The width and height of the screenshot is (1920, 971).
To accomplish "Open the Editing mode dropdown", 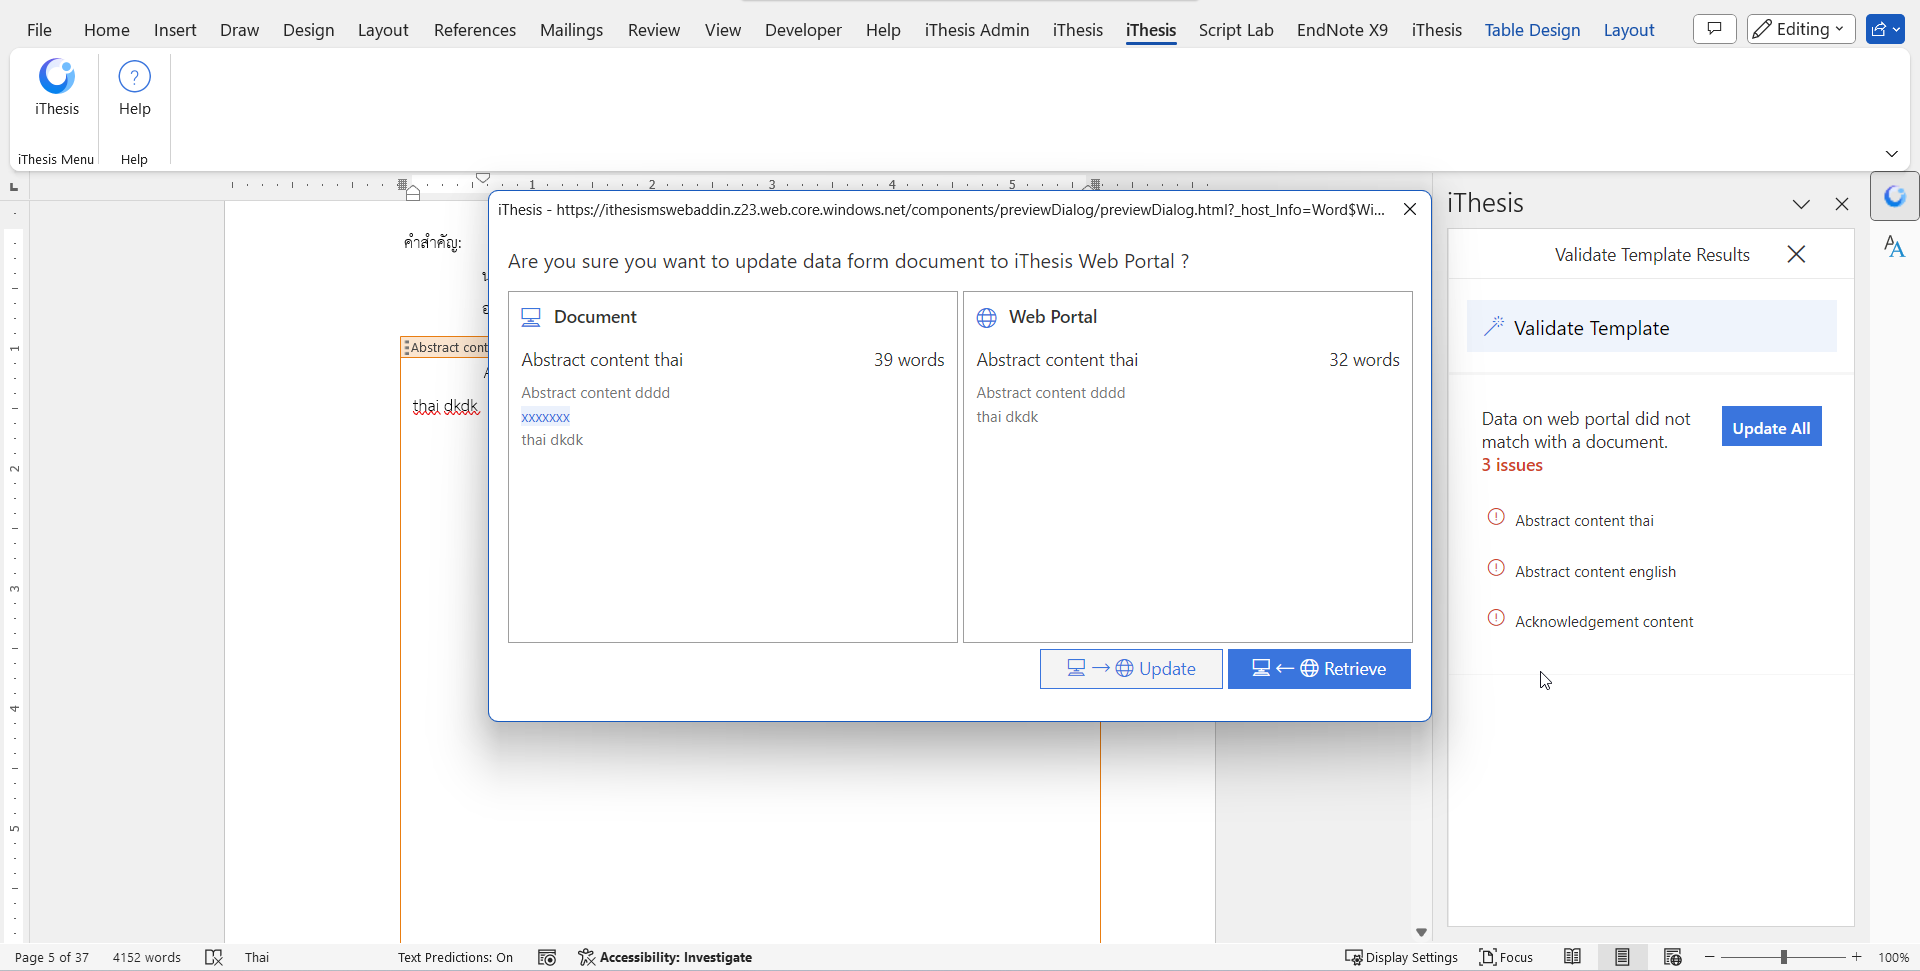I will [x=1801, y=29].
